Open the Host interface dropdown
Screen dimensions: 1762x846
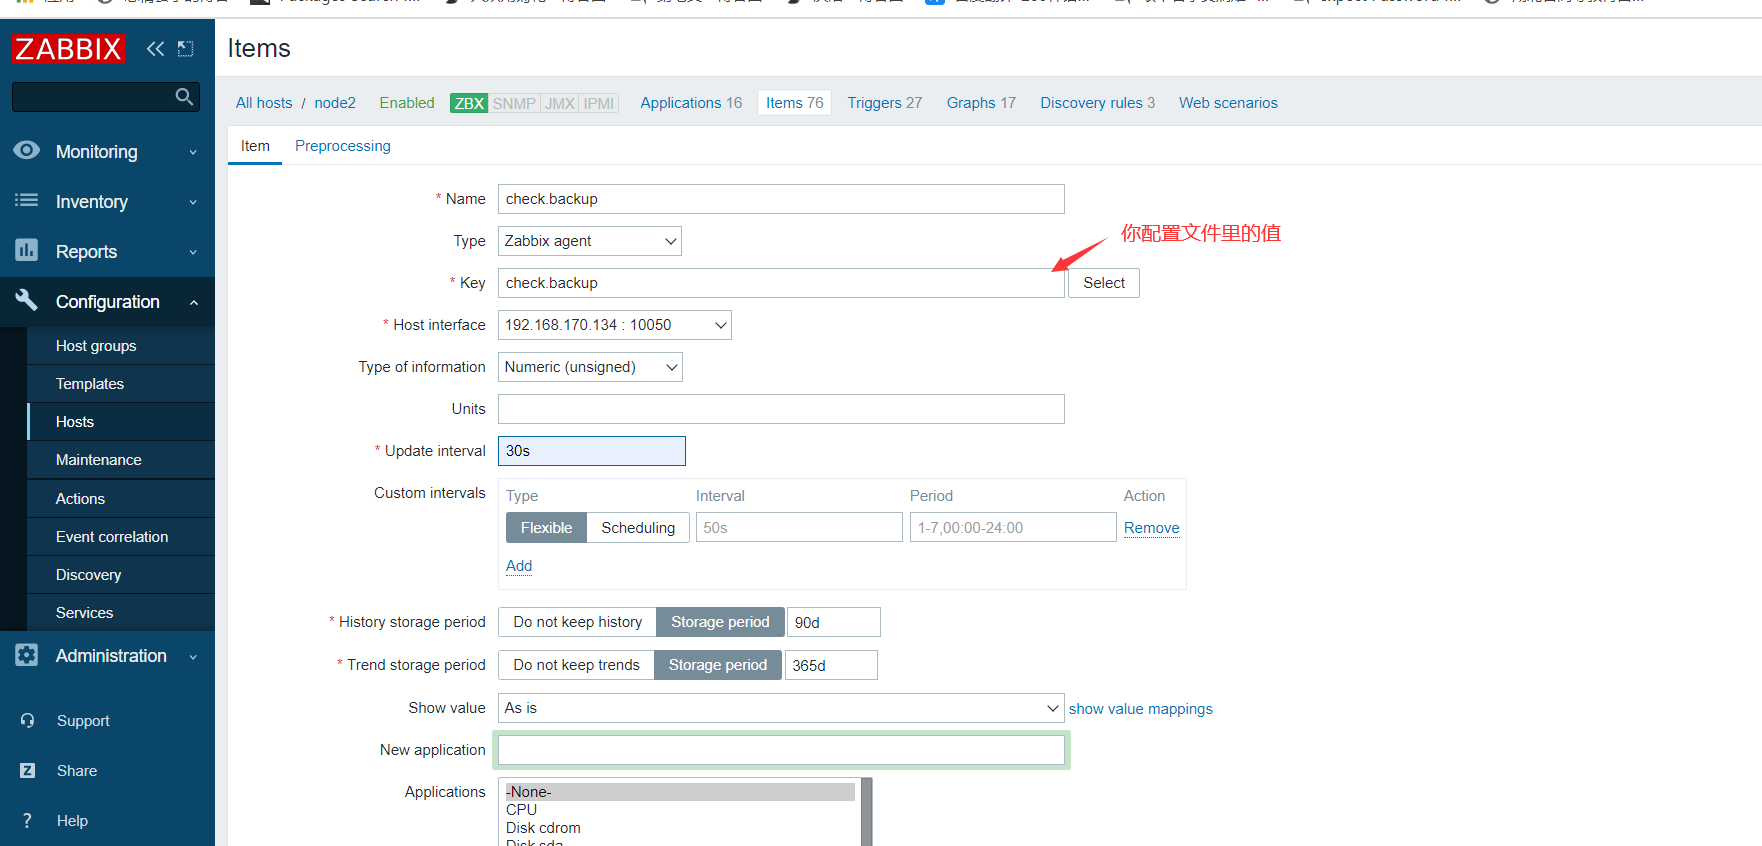click(615, 325)
